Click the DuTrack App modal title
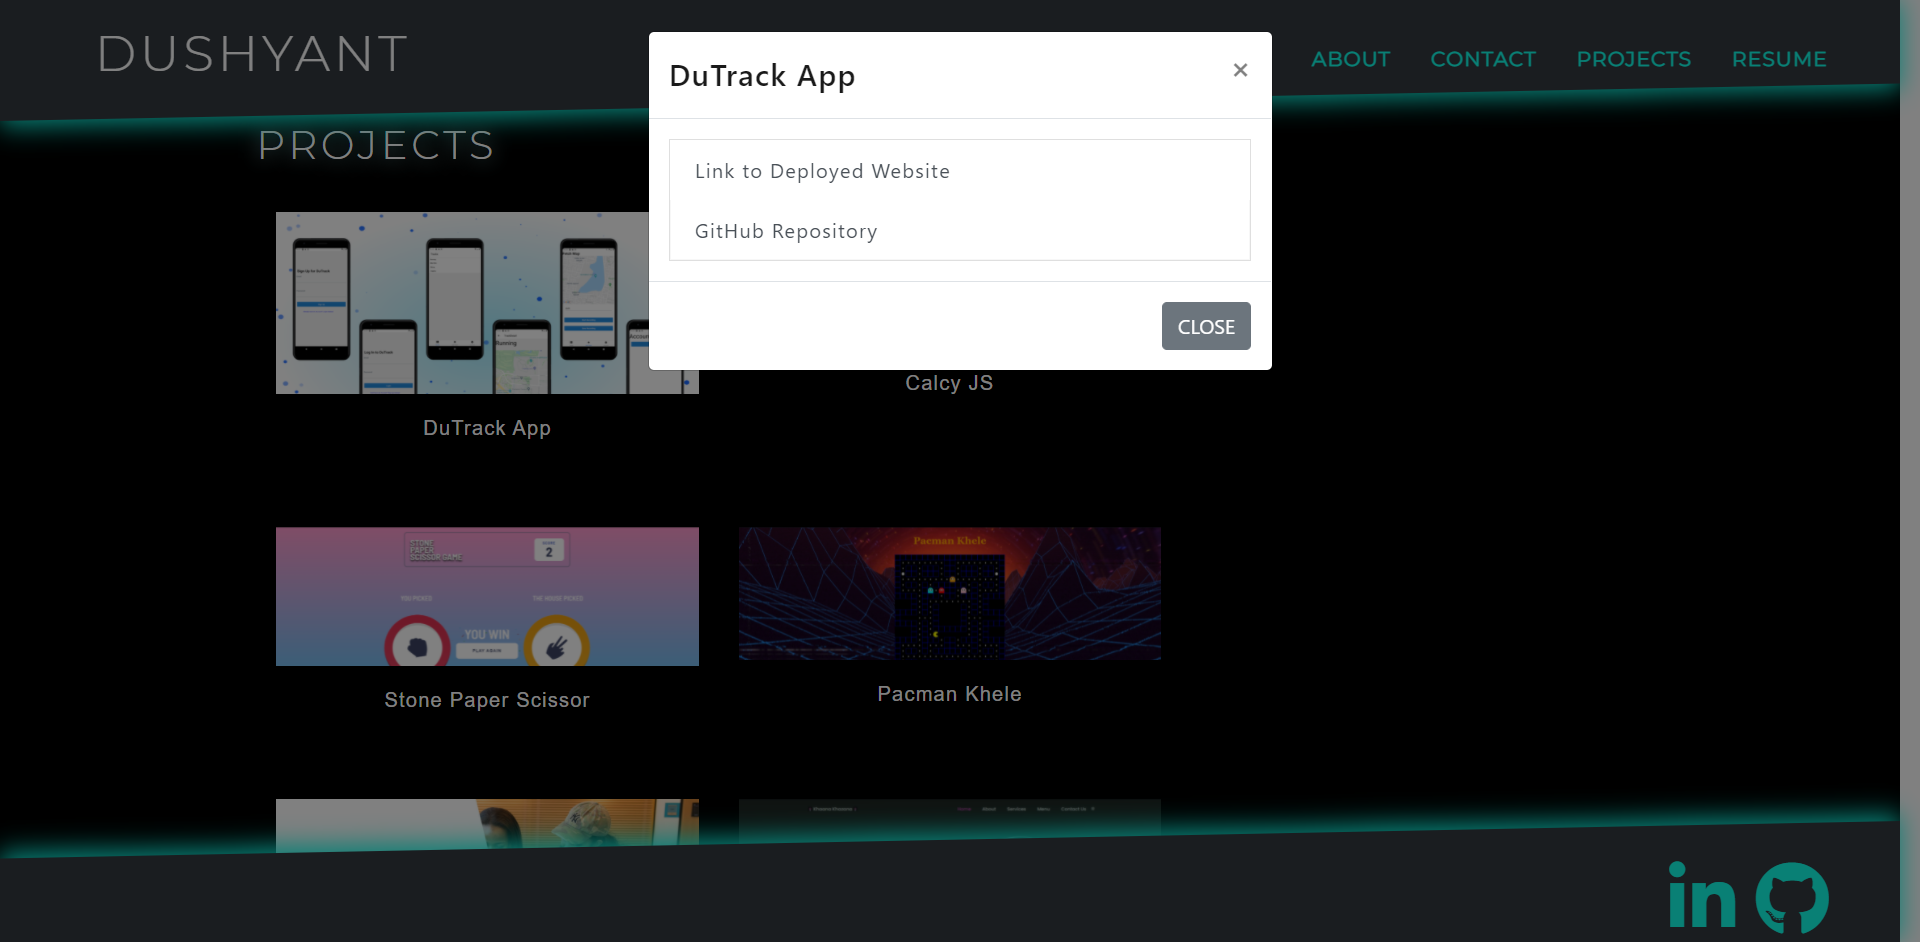1920x942 pixels. point(763,75)
